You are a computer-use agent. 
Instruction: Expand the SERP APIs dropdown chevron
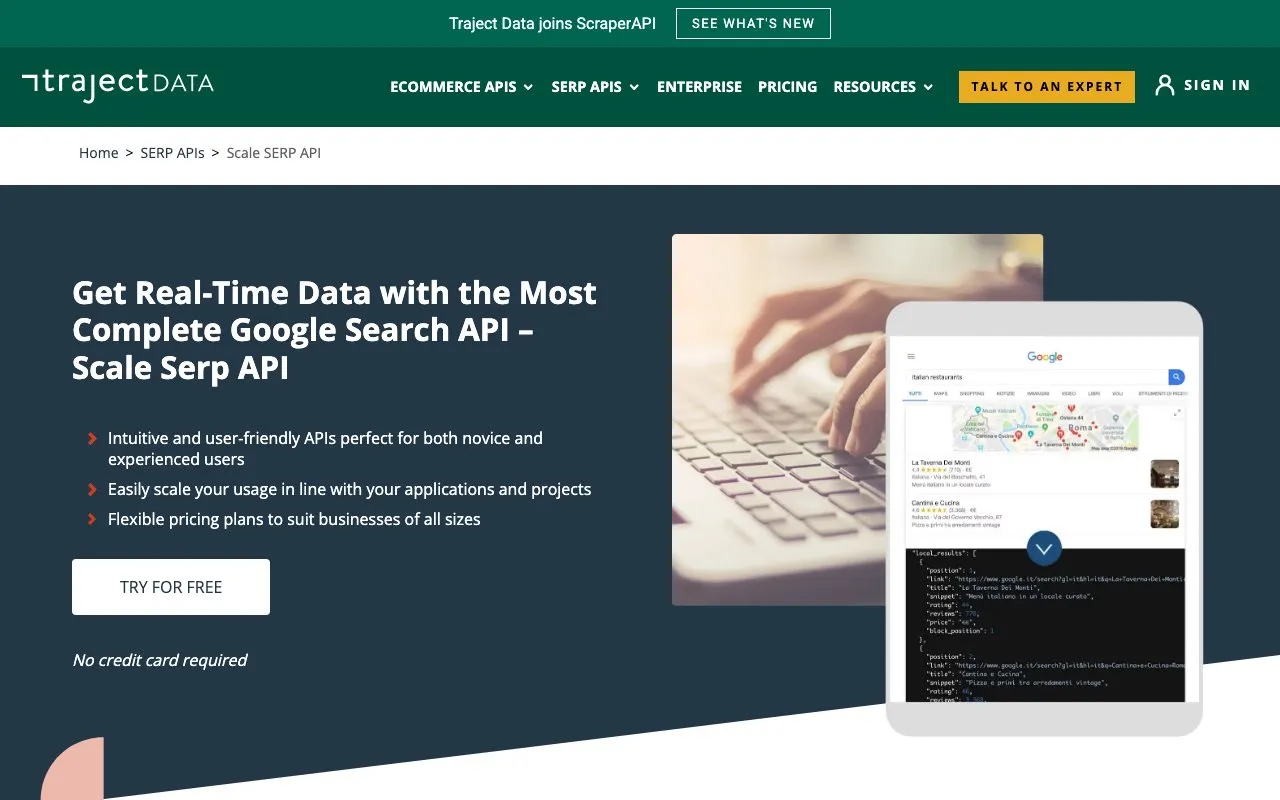point(633,87)
